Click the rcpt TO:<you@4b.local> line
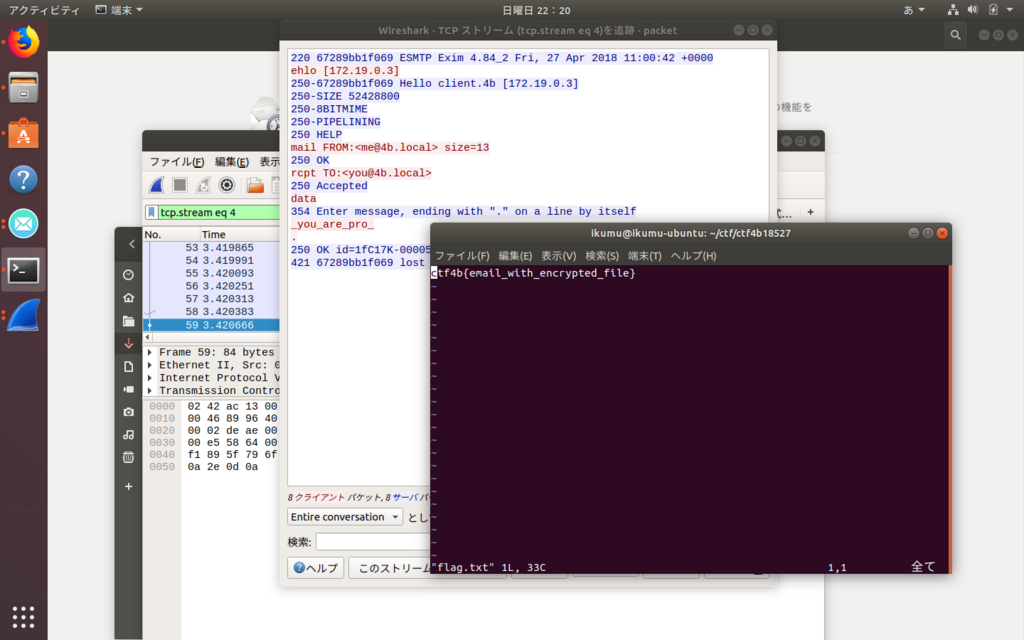 [x=361, y=173]
